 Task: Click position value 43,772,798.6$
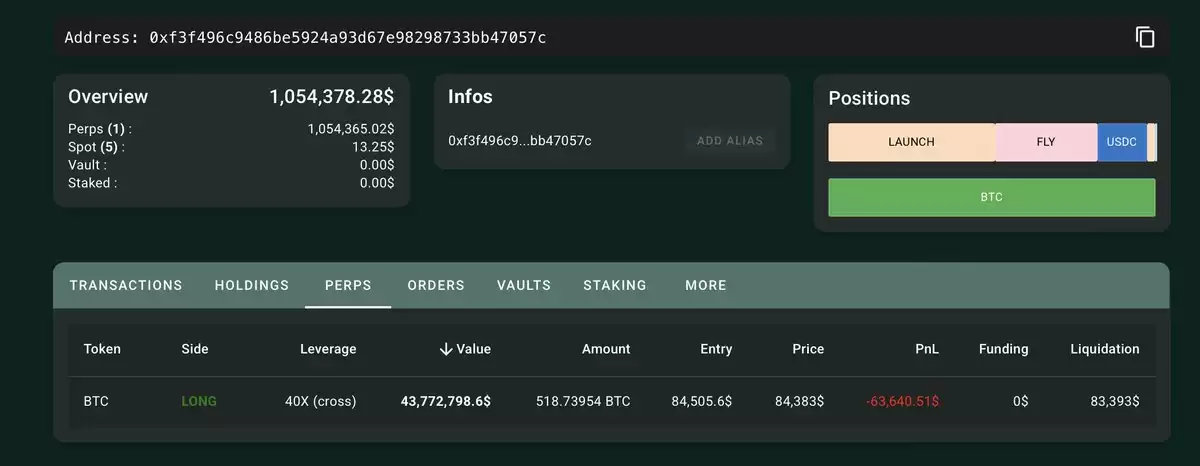(446, 401)
